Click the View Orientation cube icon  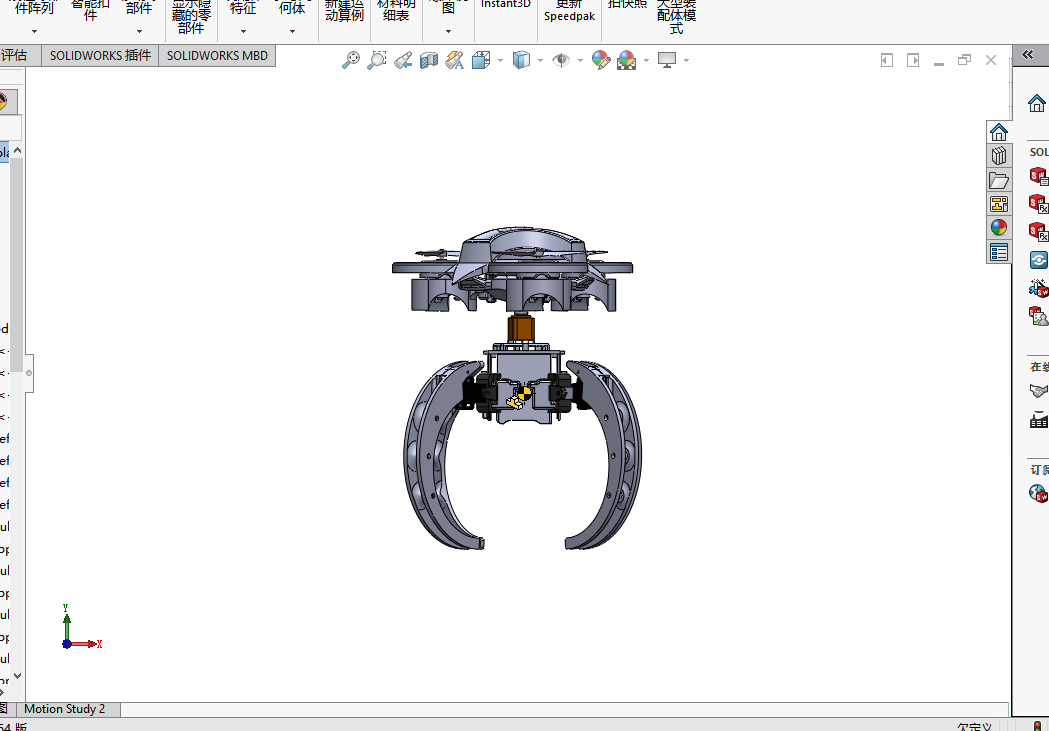[481, 60]
